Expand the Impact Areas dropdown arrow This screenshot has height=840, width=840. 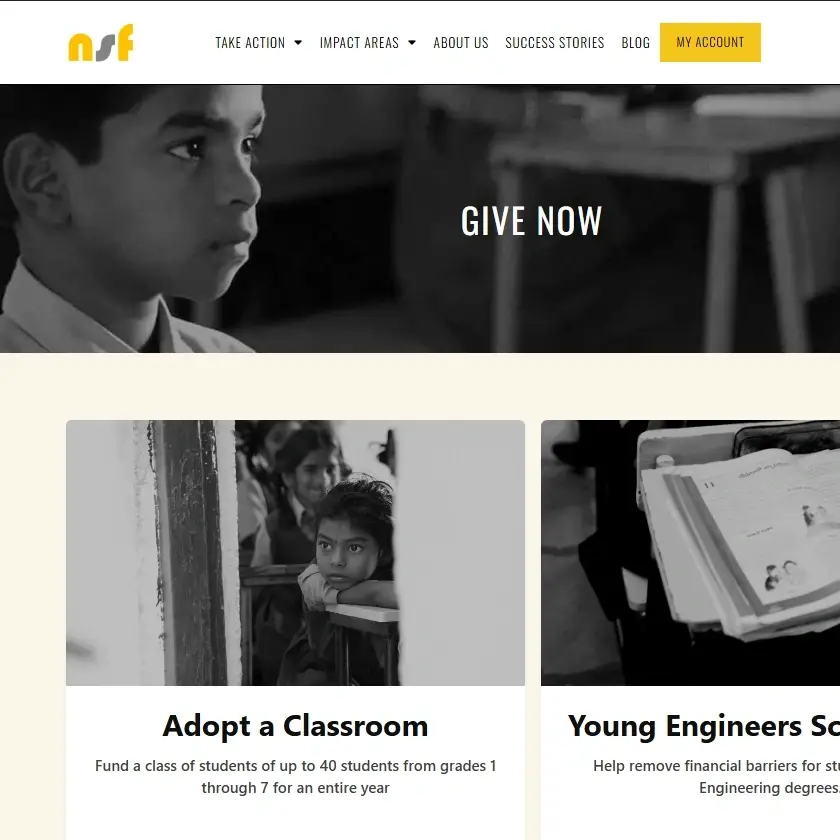(412, 42)
